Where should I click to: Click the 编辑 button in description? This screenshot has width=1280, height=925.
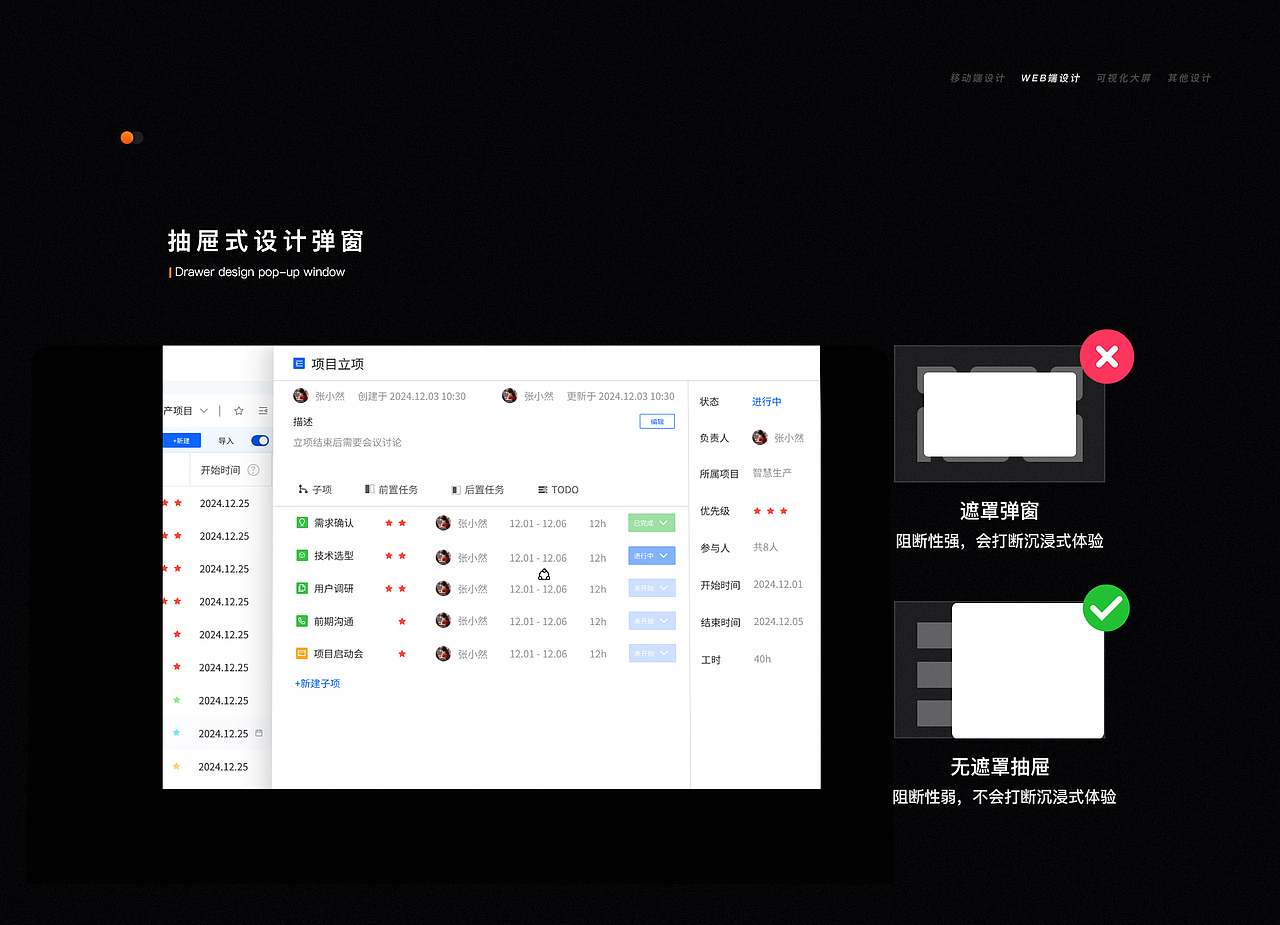(657, 422)
